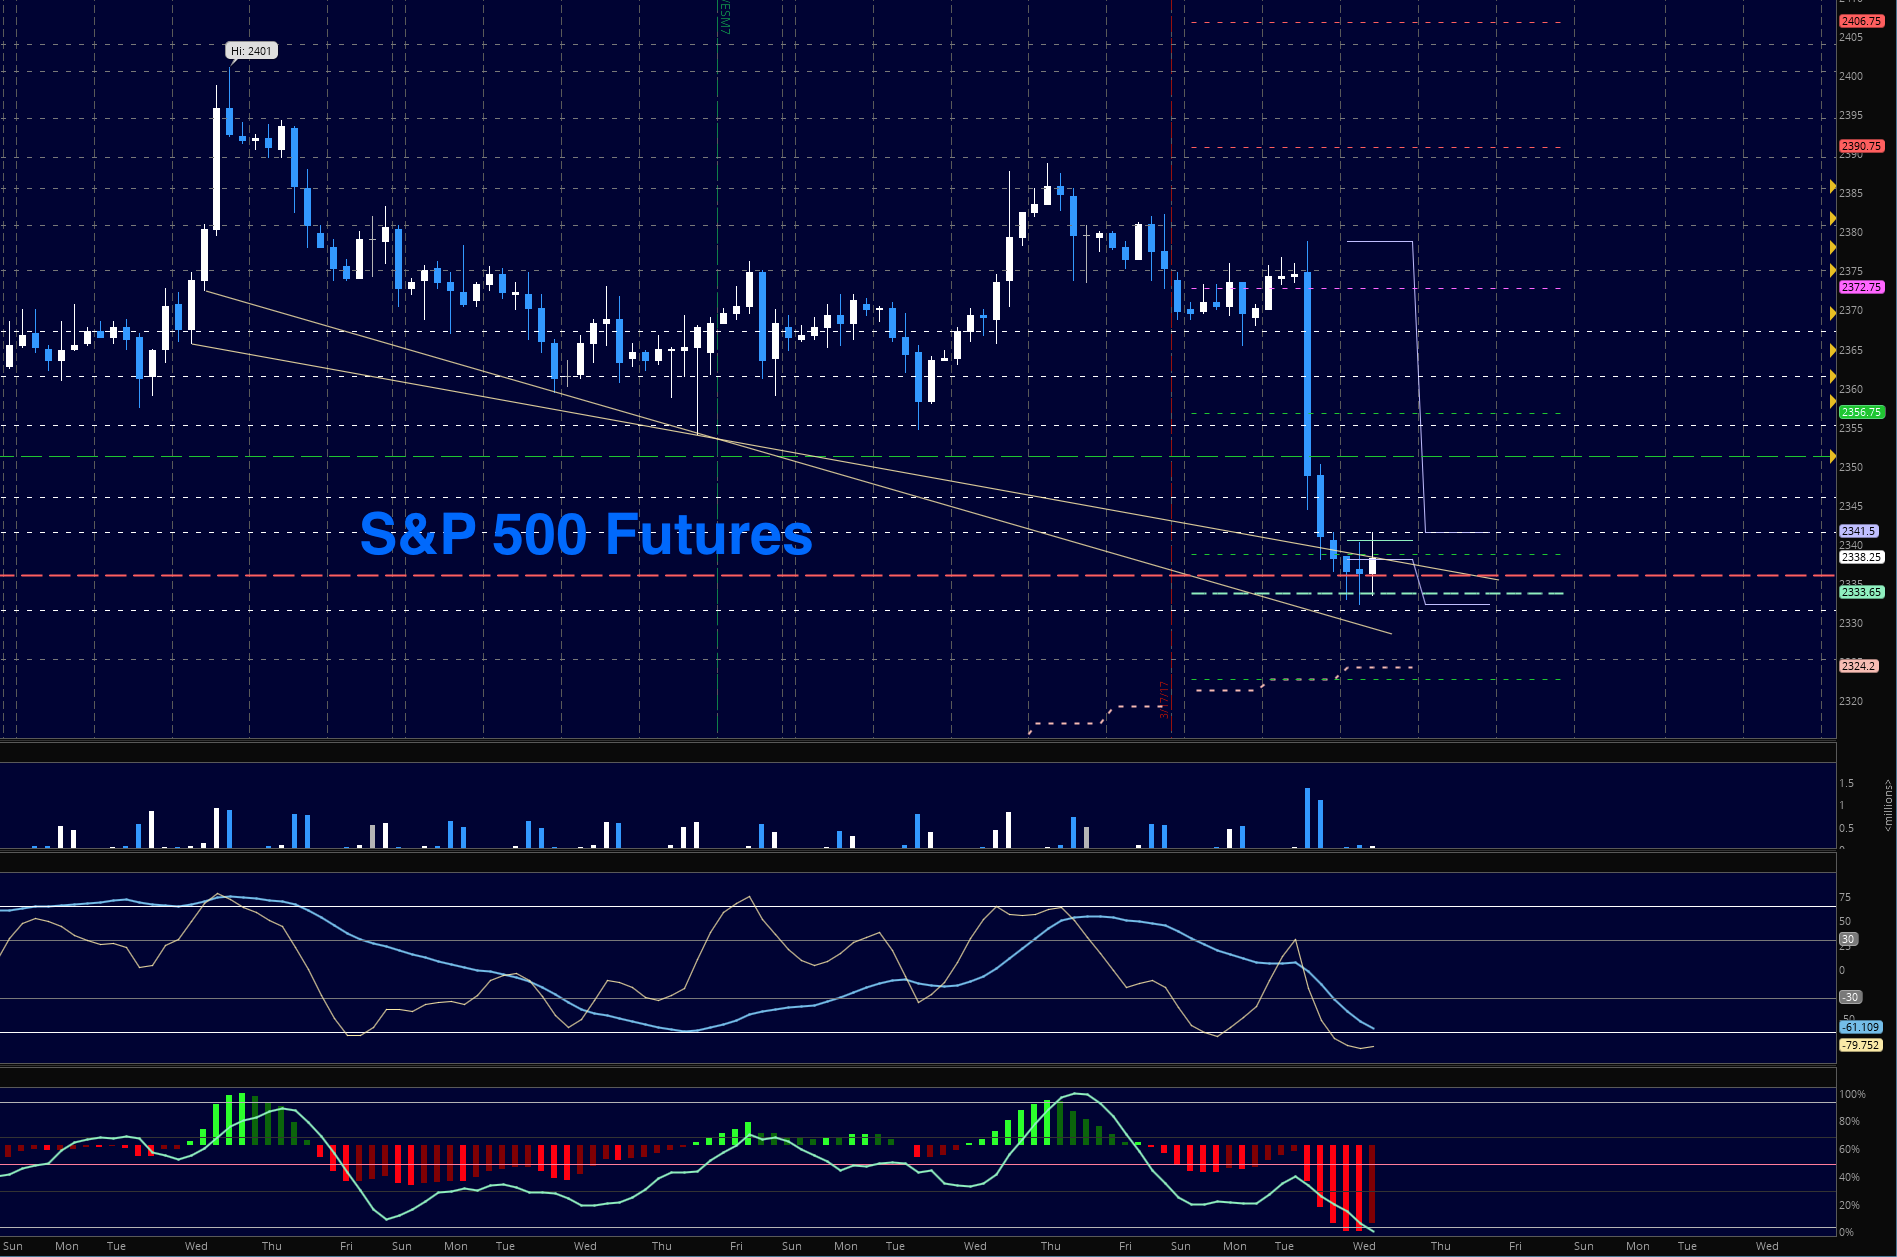The width and height of the screenshot is (1897, 1257).
Task: Click the 2330 price axis label
Action: coord(1850,623)
